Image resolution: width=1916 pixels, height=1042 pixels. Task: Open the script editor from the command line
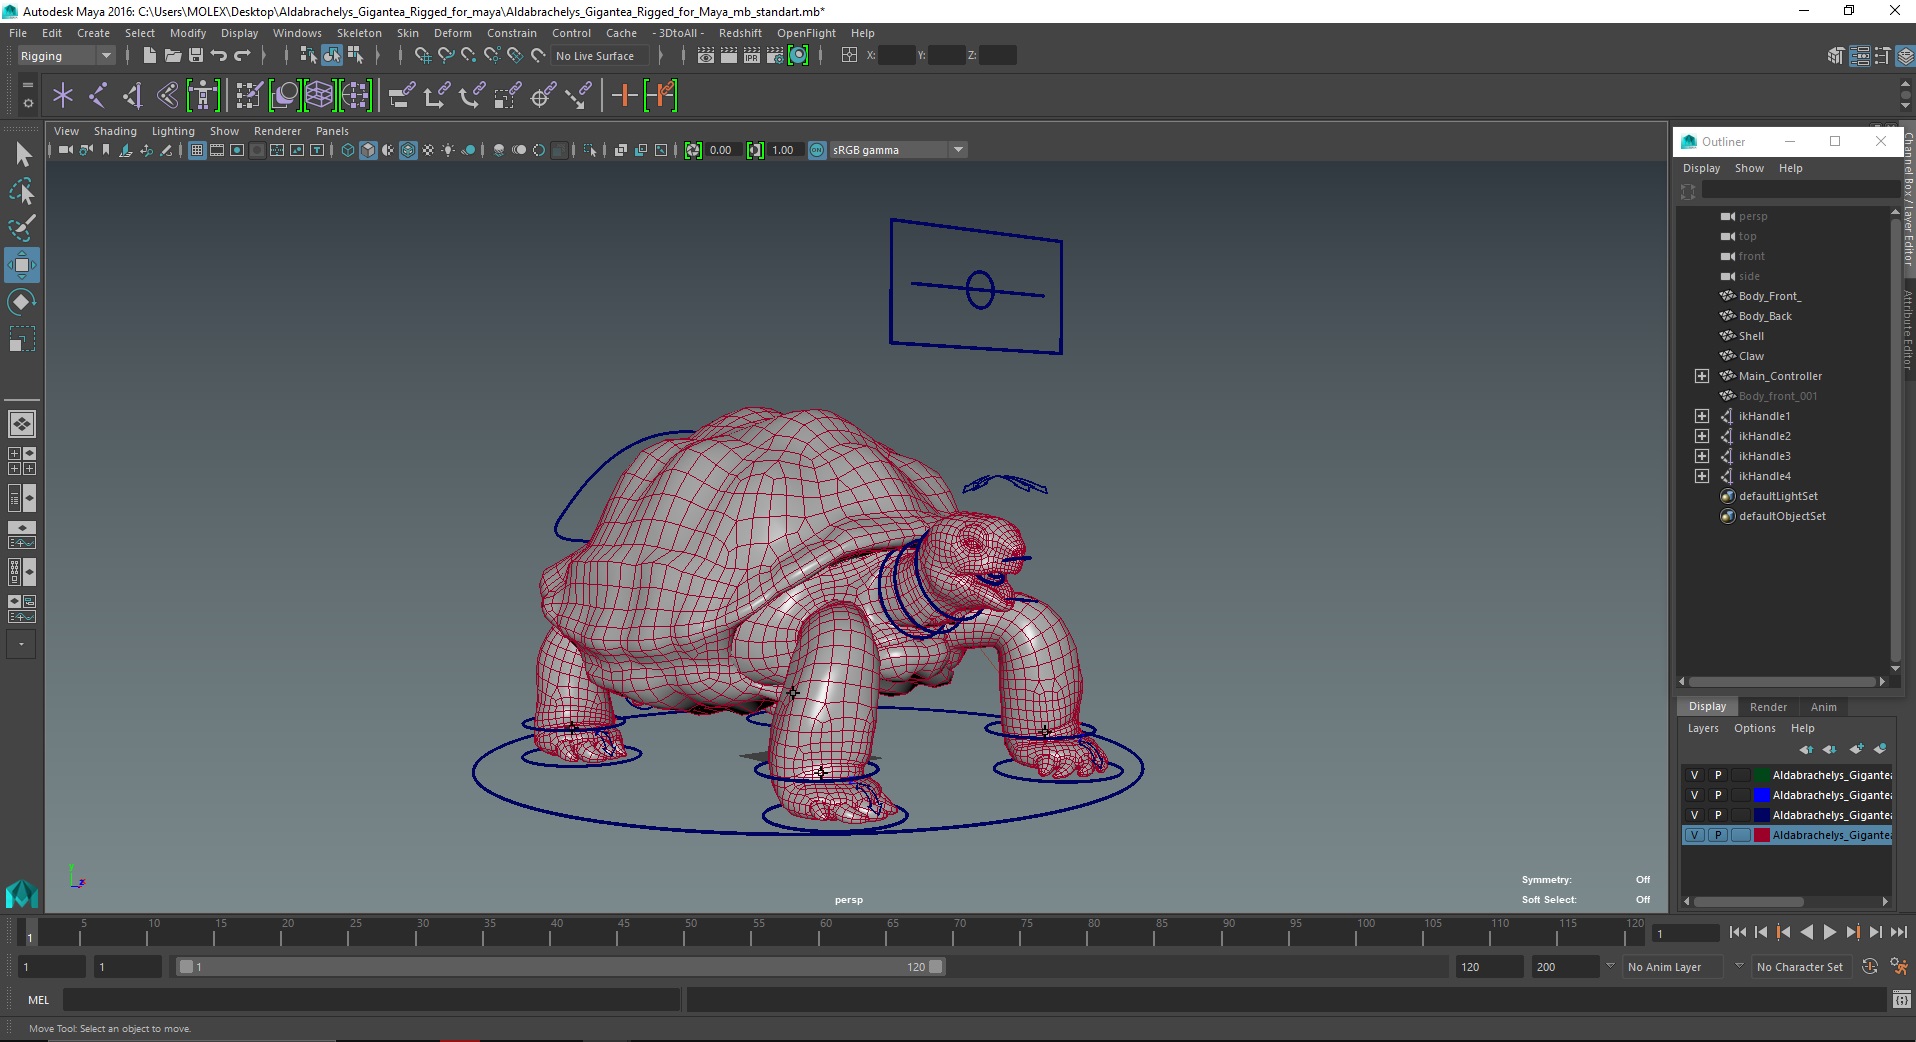click(1901, 999)
